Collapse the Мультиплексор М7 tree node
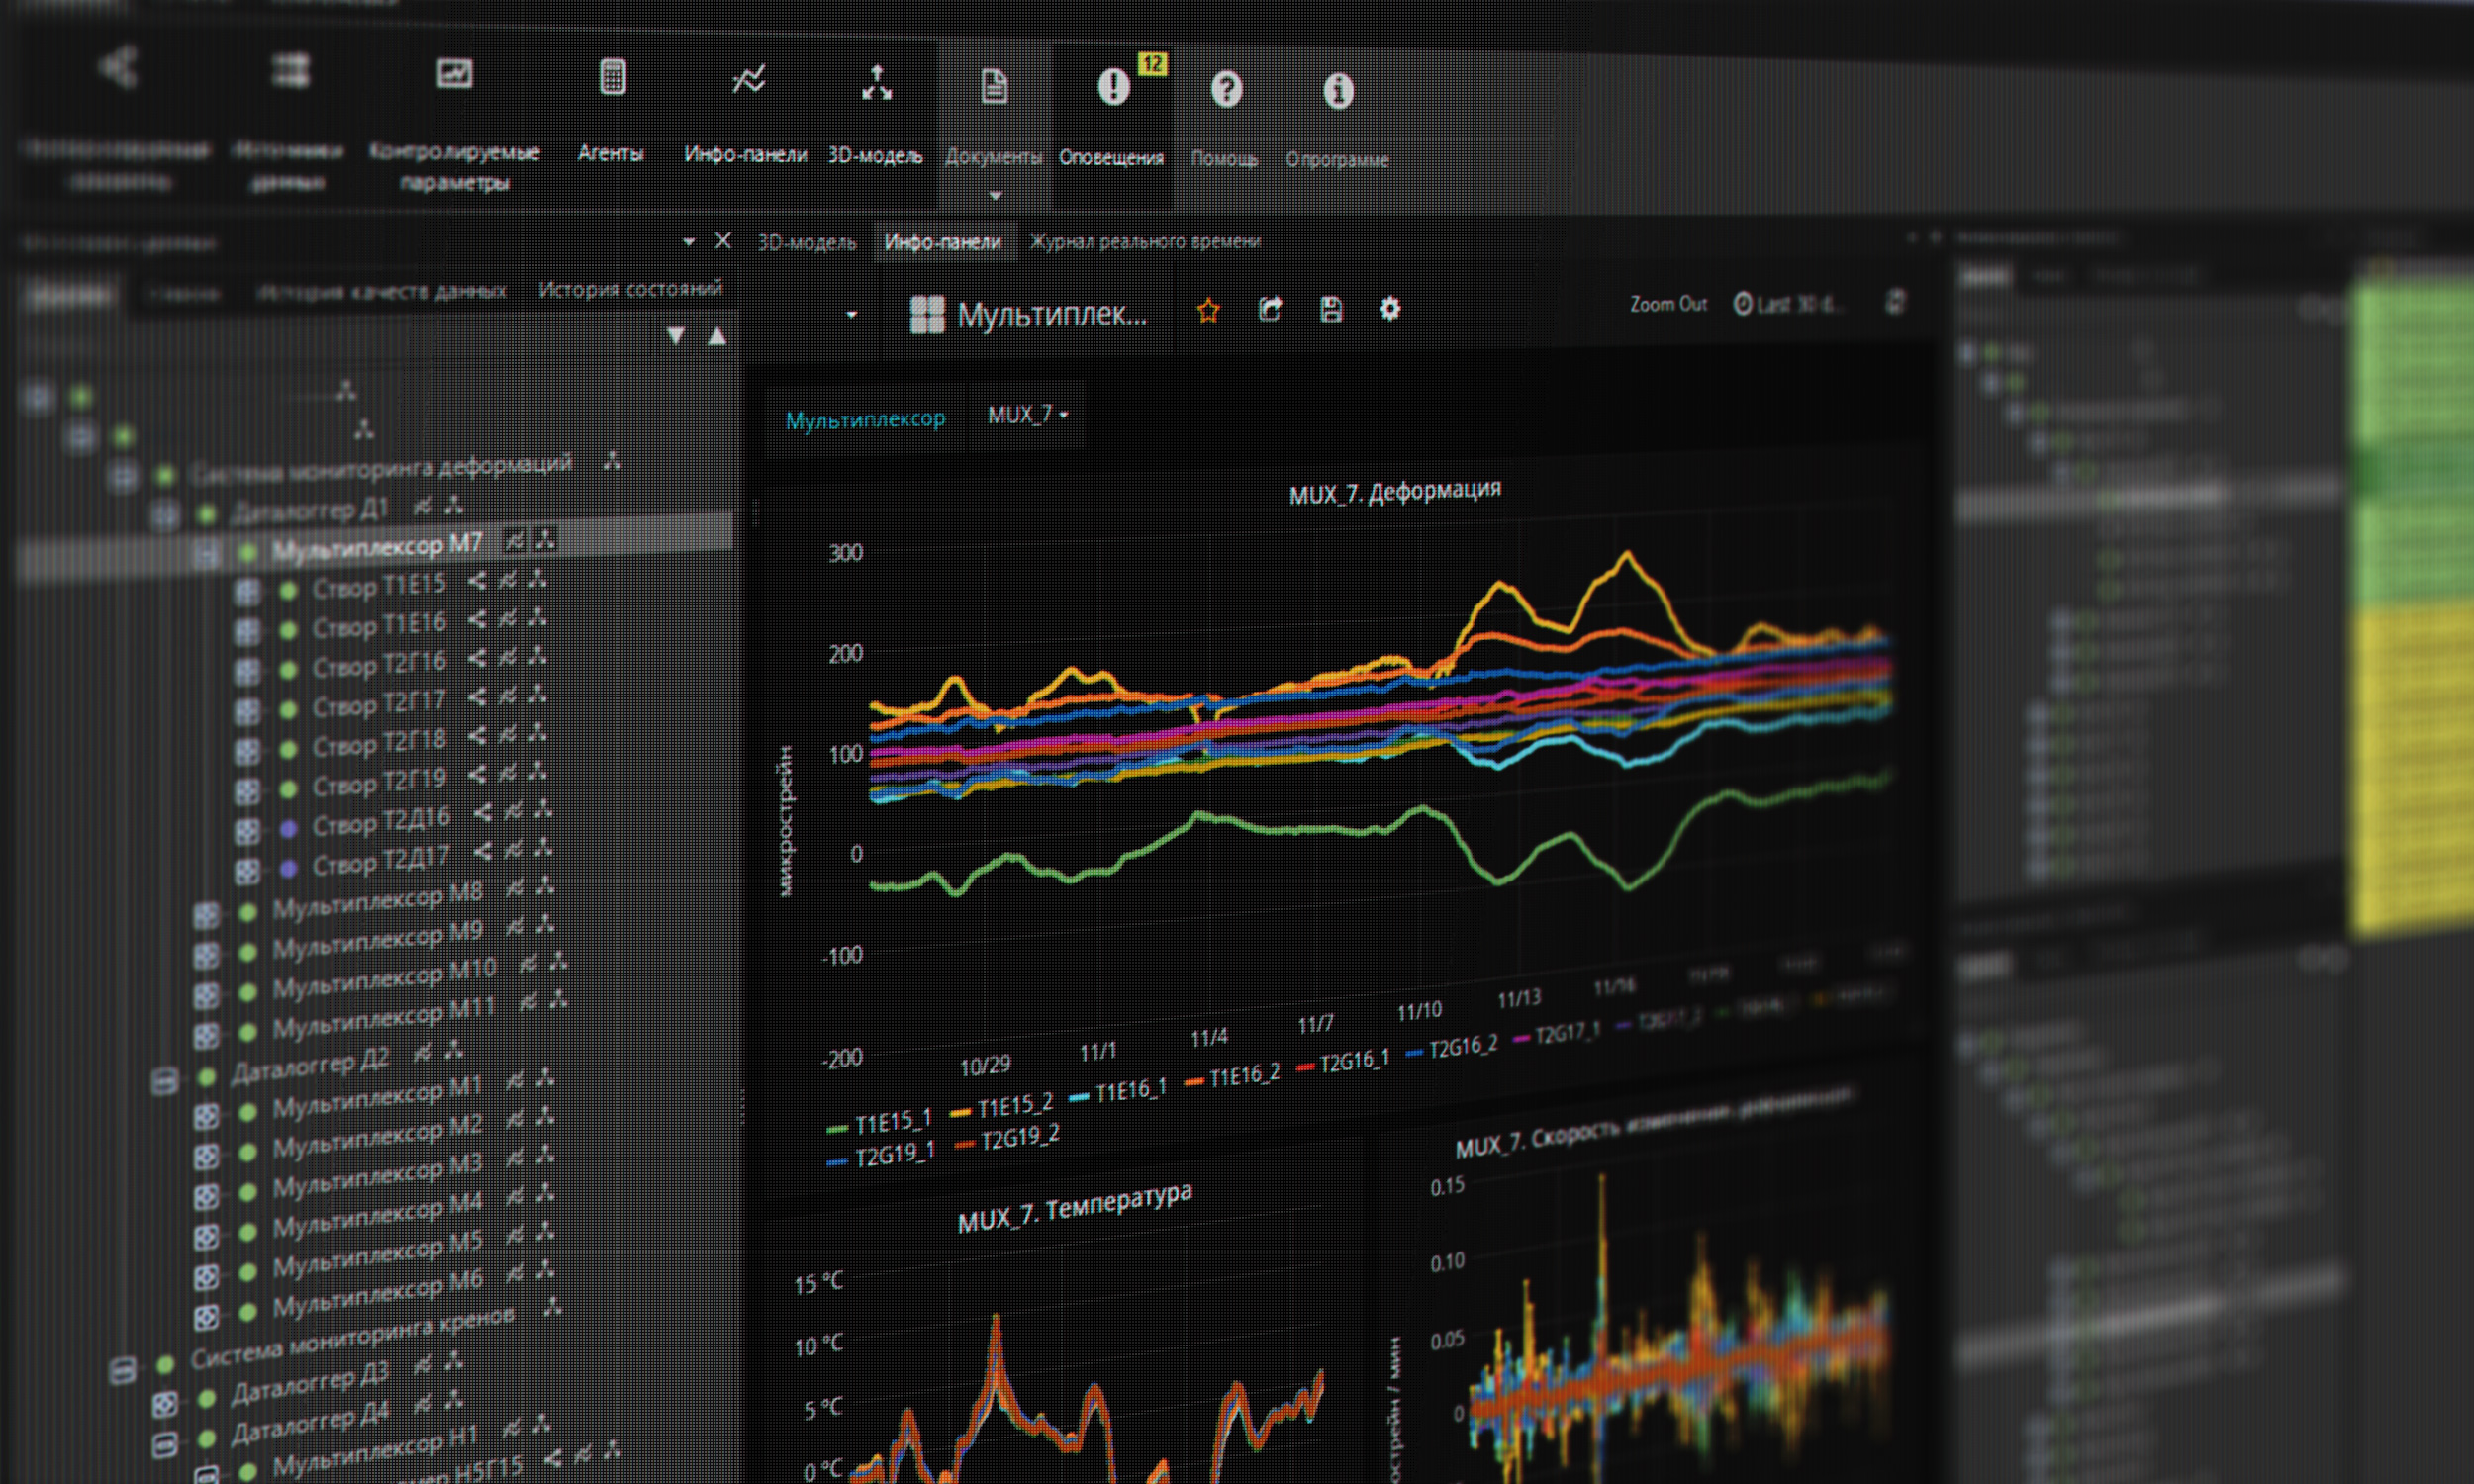 207,552
